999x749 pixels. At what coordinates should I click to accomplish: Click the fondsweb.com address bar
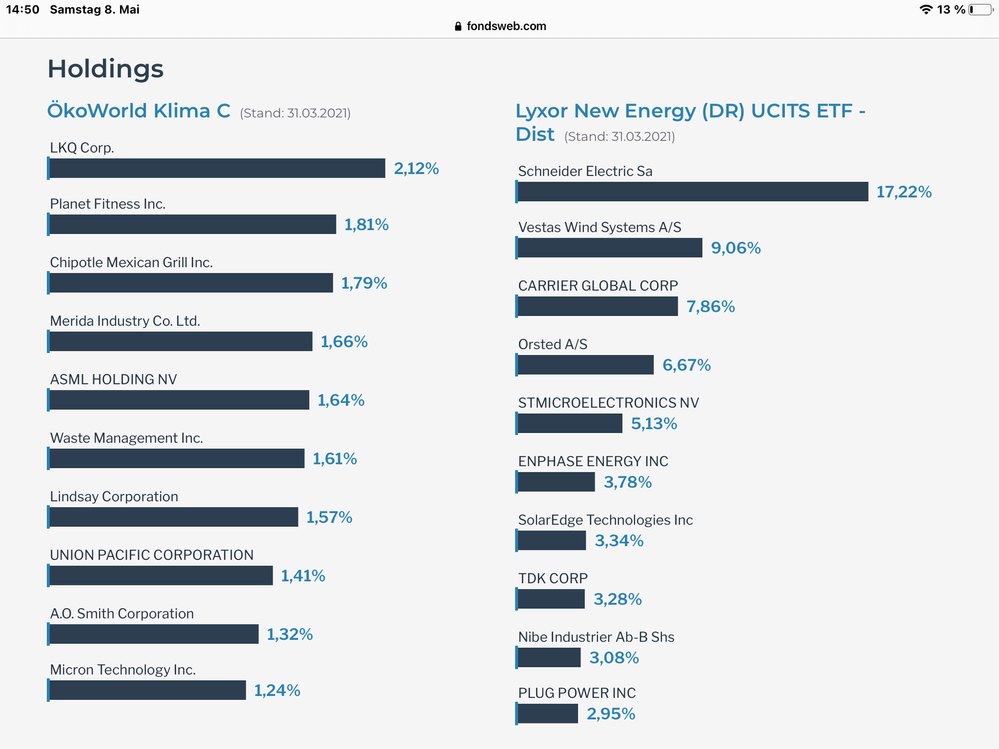(500, 27)
